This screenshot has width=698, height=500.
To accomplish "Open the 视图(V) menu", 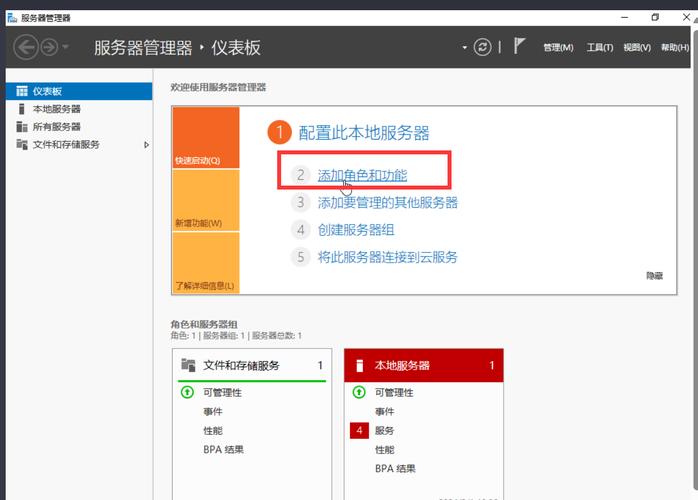I will coord(637,47).
